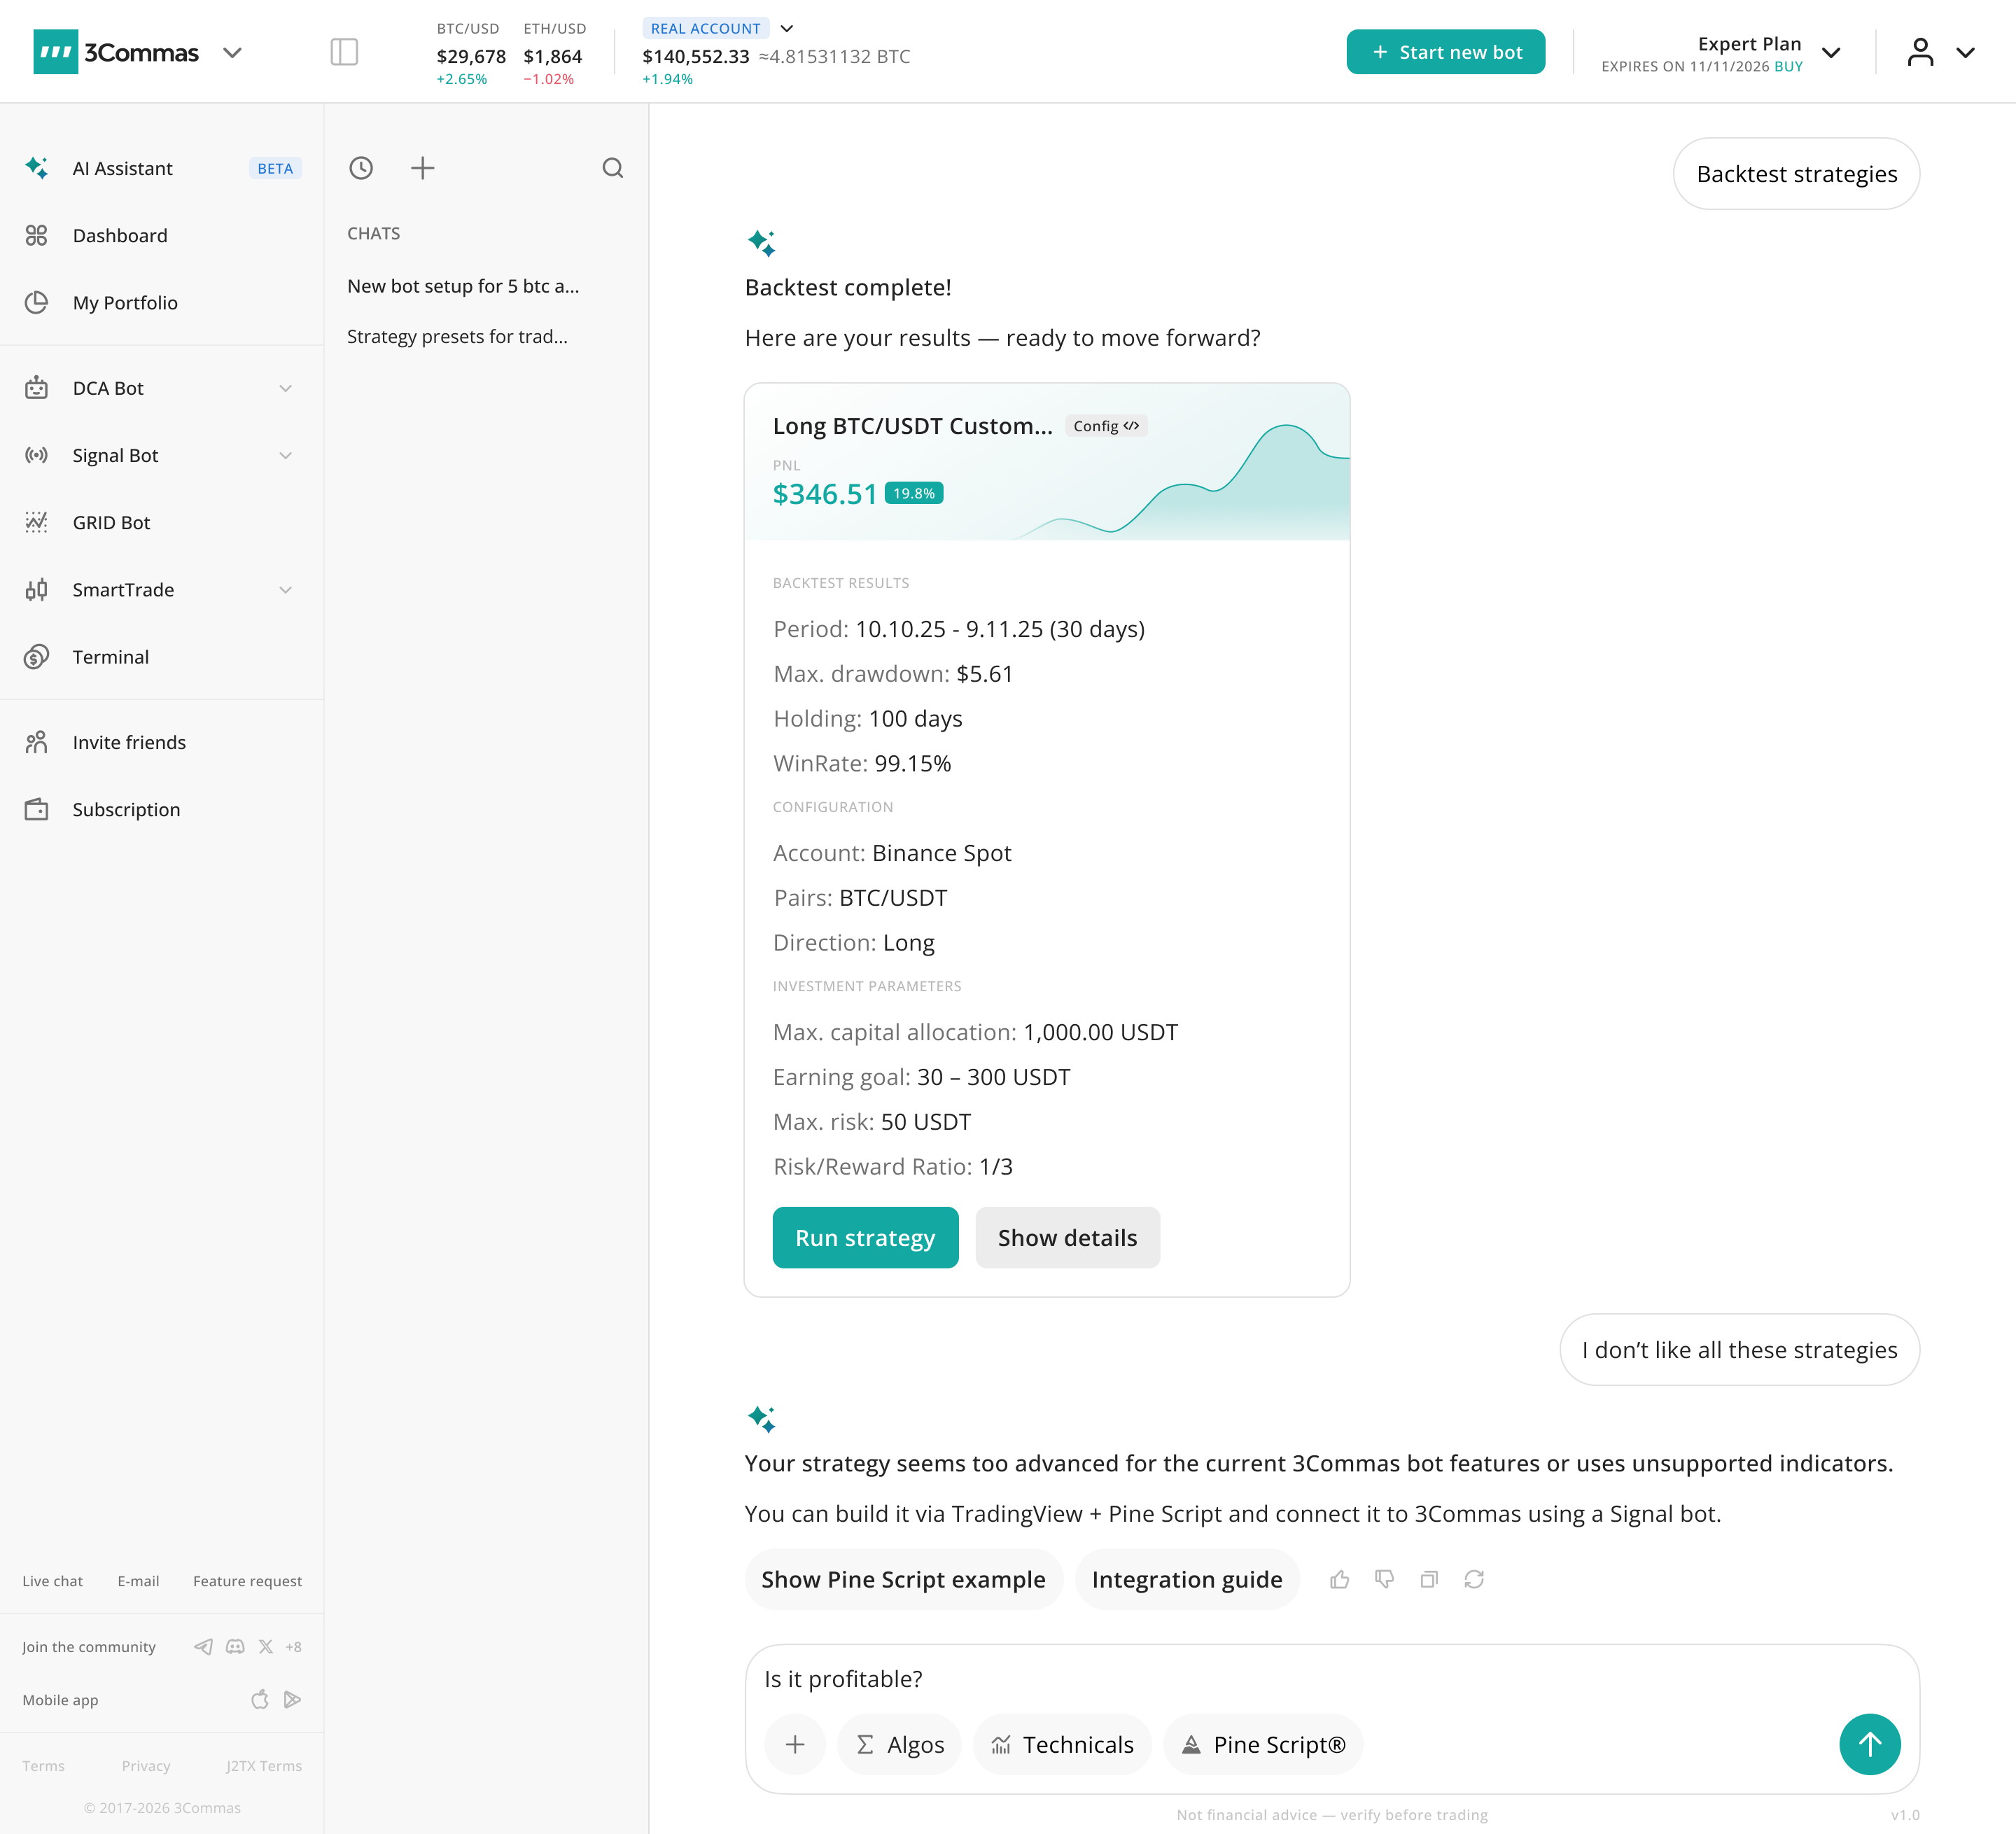Click the Show details button
This screenshot has width=2016, height=1834.
pos(1067,1237)
